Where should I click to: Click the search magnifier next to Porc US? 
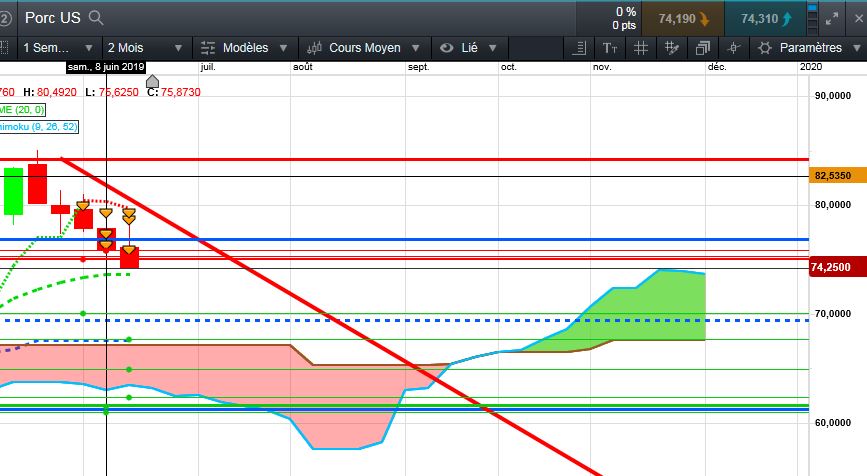[x=96, y=18]
